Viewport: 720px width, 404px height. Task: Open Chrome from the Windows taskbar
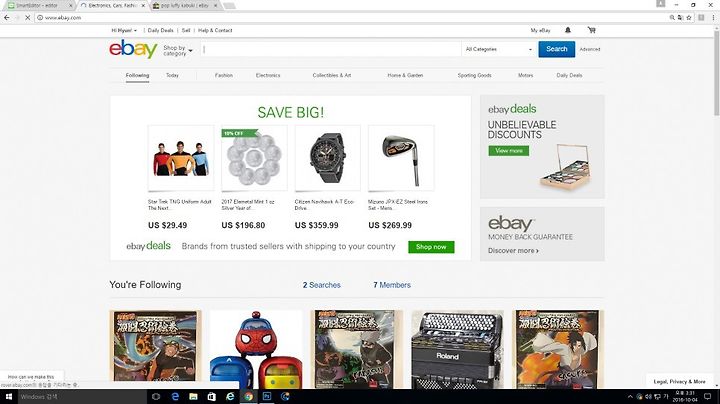click(248, 396)
